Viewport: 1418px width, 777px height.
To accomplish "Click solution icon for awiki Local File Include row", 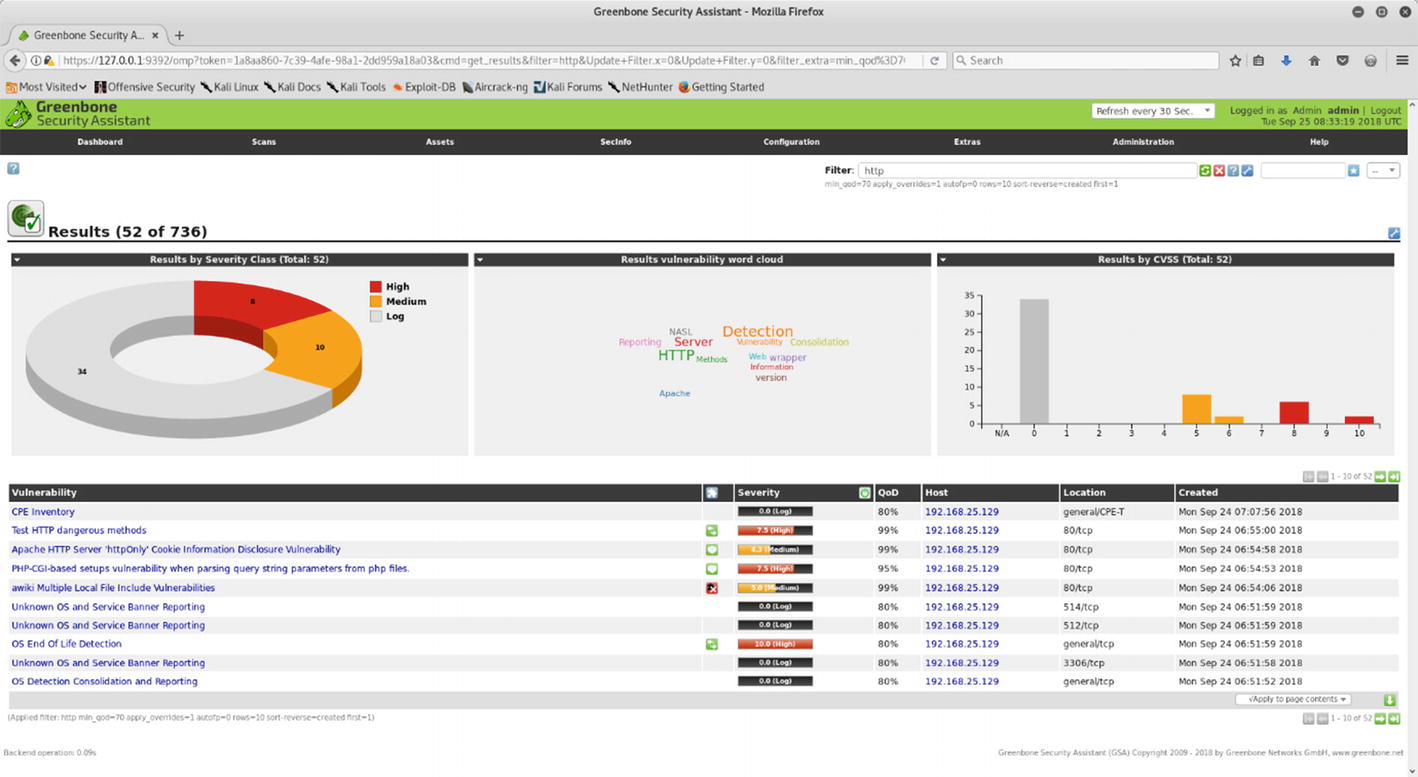I will click(x=711, y=588).
